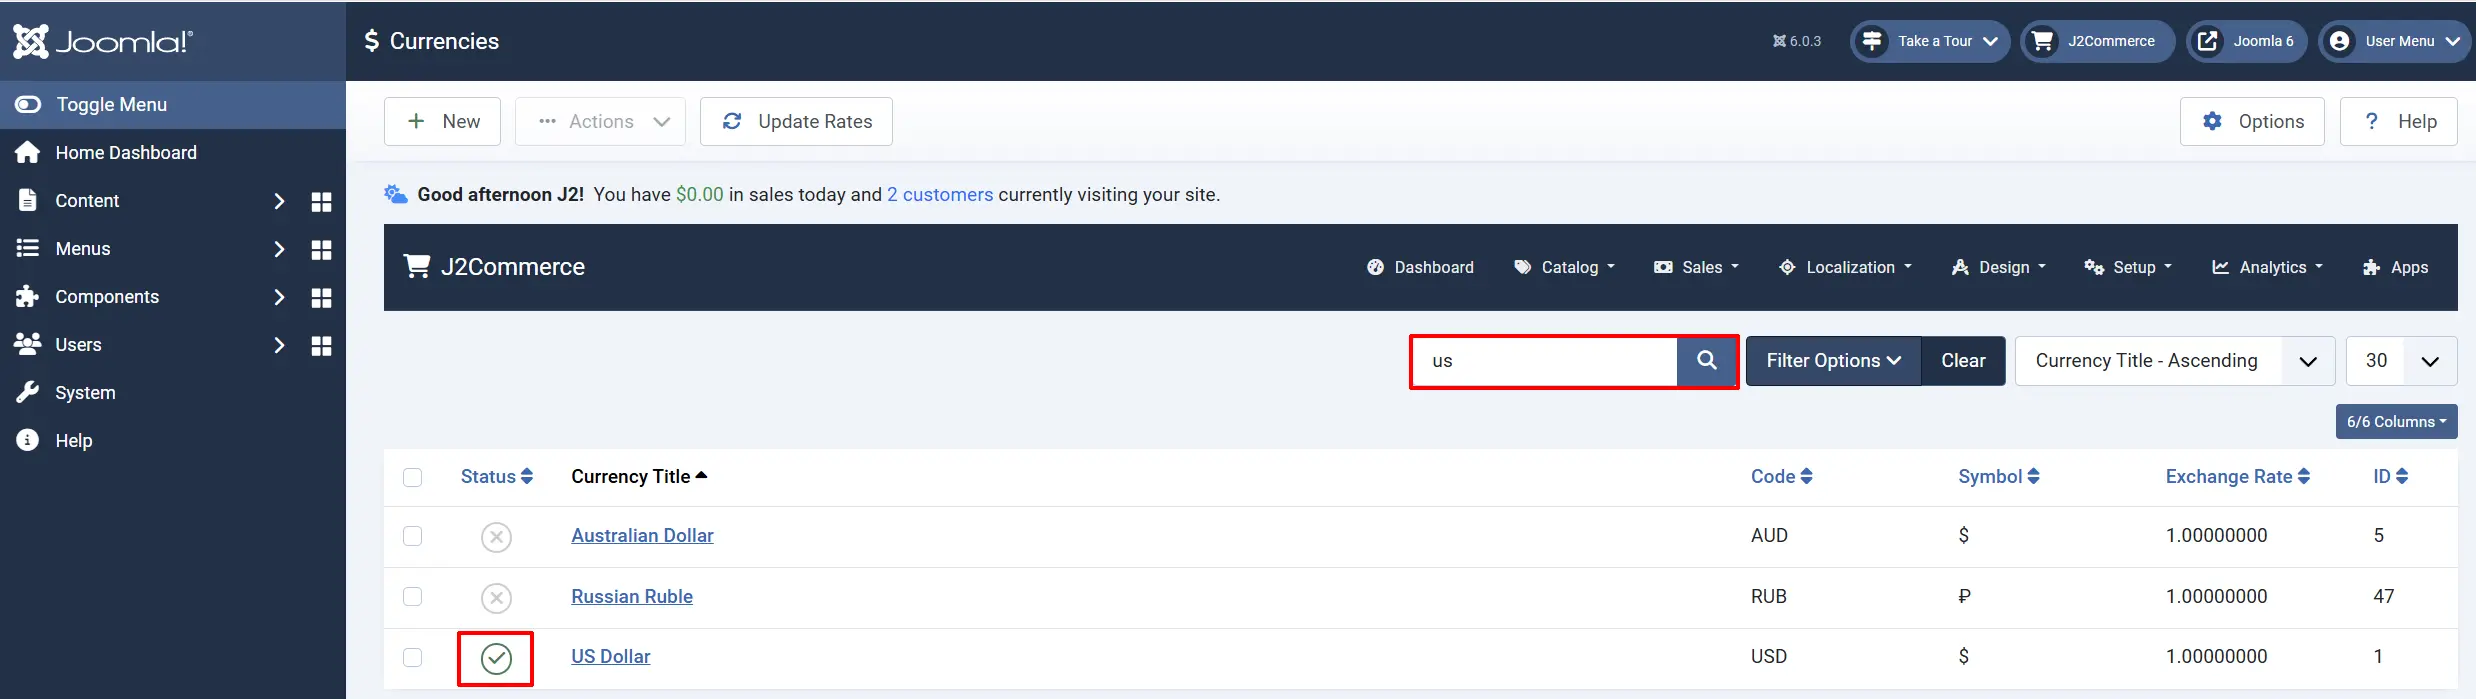This screenshot has height=699, width=2476.
Task: Open the 6/6 Columns selector
Action: [2396, 421]
